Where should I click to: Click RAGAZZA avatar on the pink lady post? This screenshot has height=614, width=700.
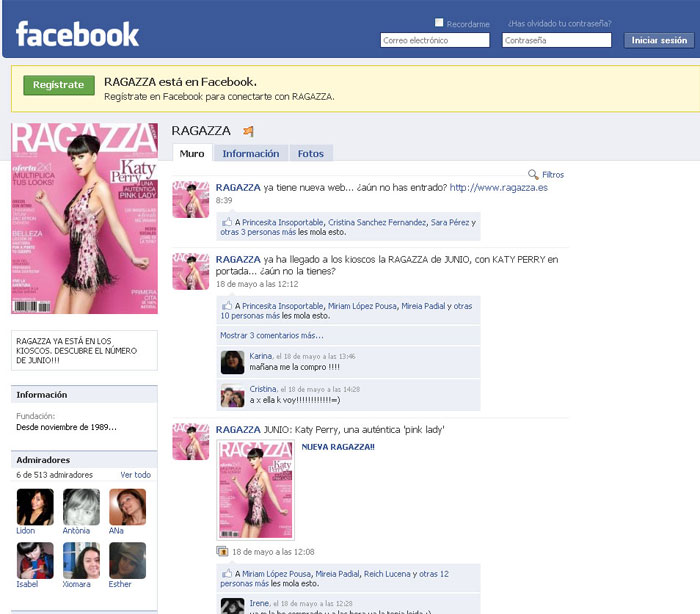pyautogui.click(x=191, y=442)
